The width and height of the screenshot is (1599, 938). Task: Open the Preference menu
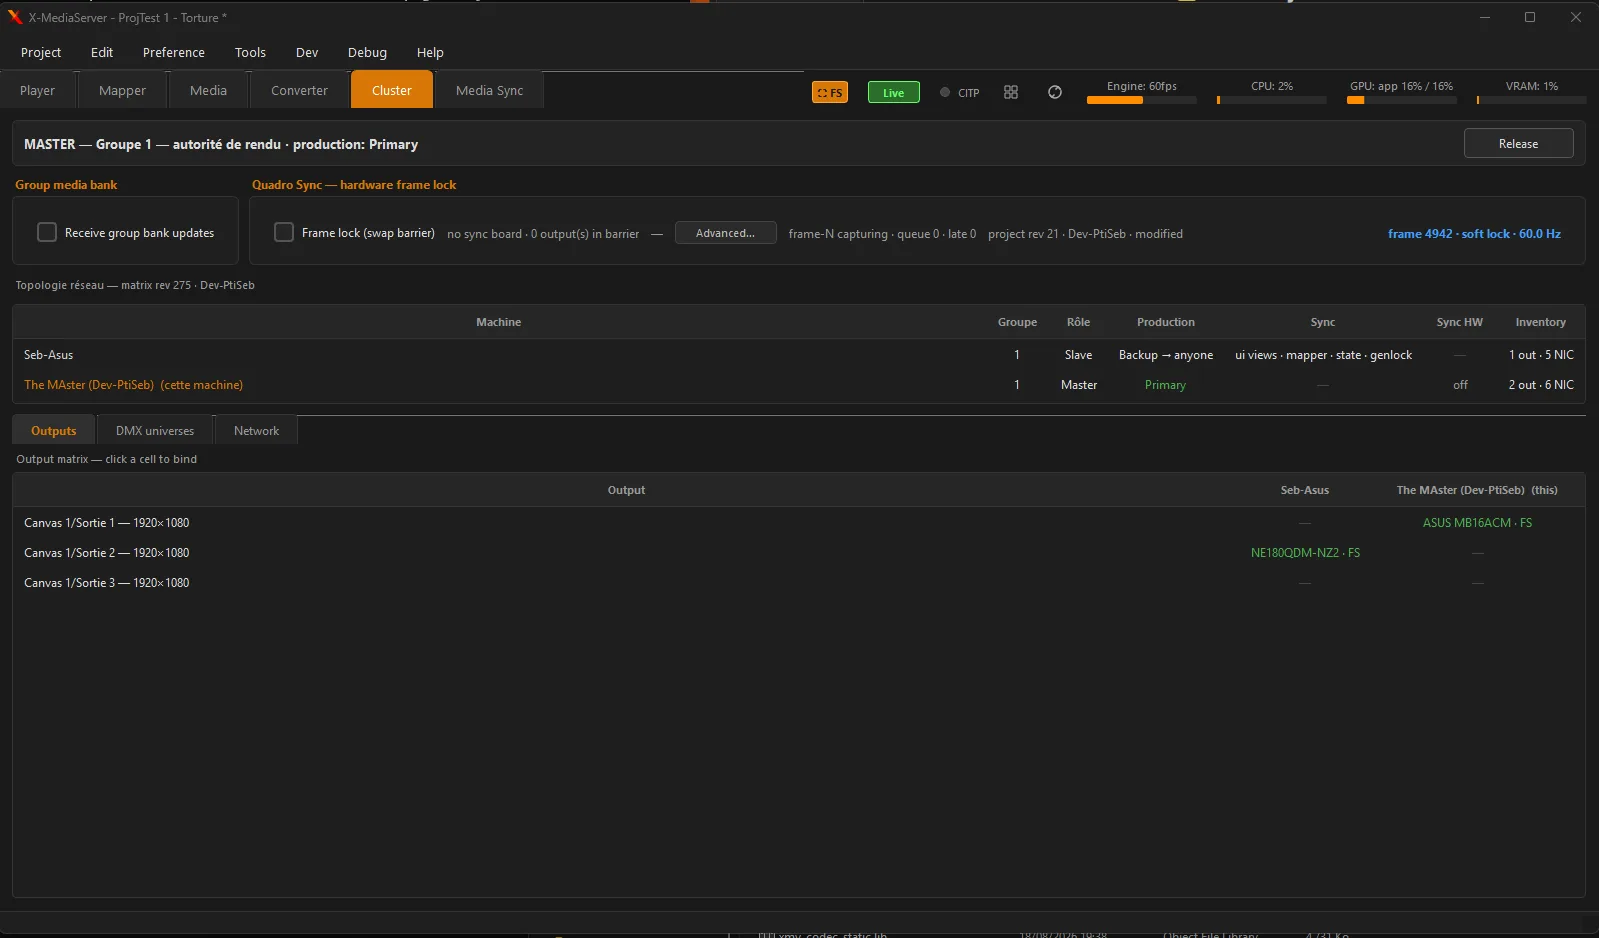tap(174, 52)
